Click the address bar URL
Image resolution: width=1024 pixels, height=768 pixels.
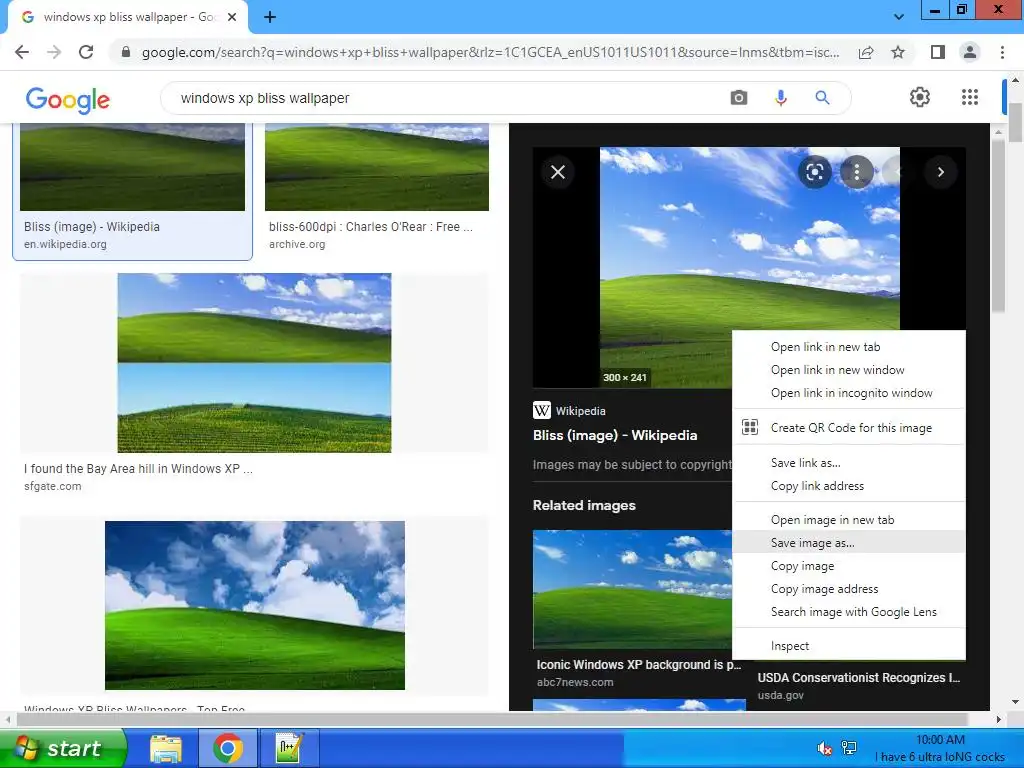click(x=490, y=52)
